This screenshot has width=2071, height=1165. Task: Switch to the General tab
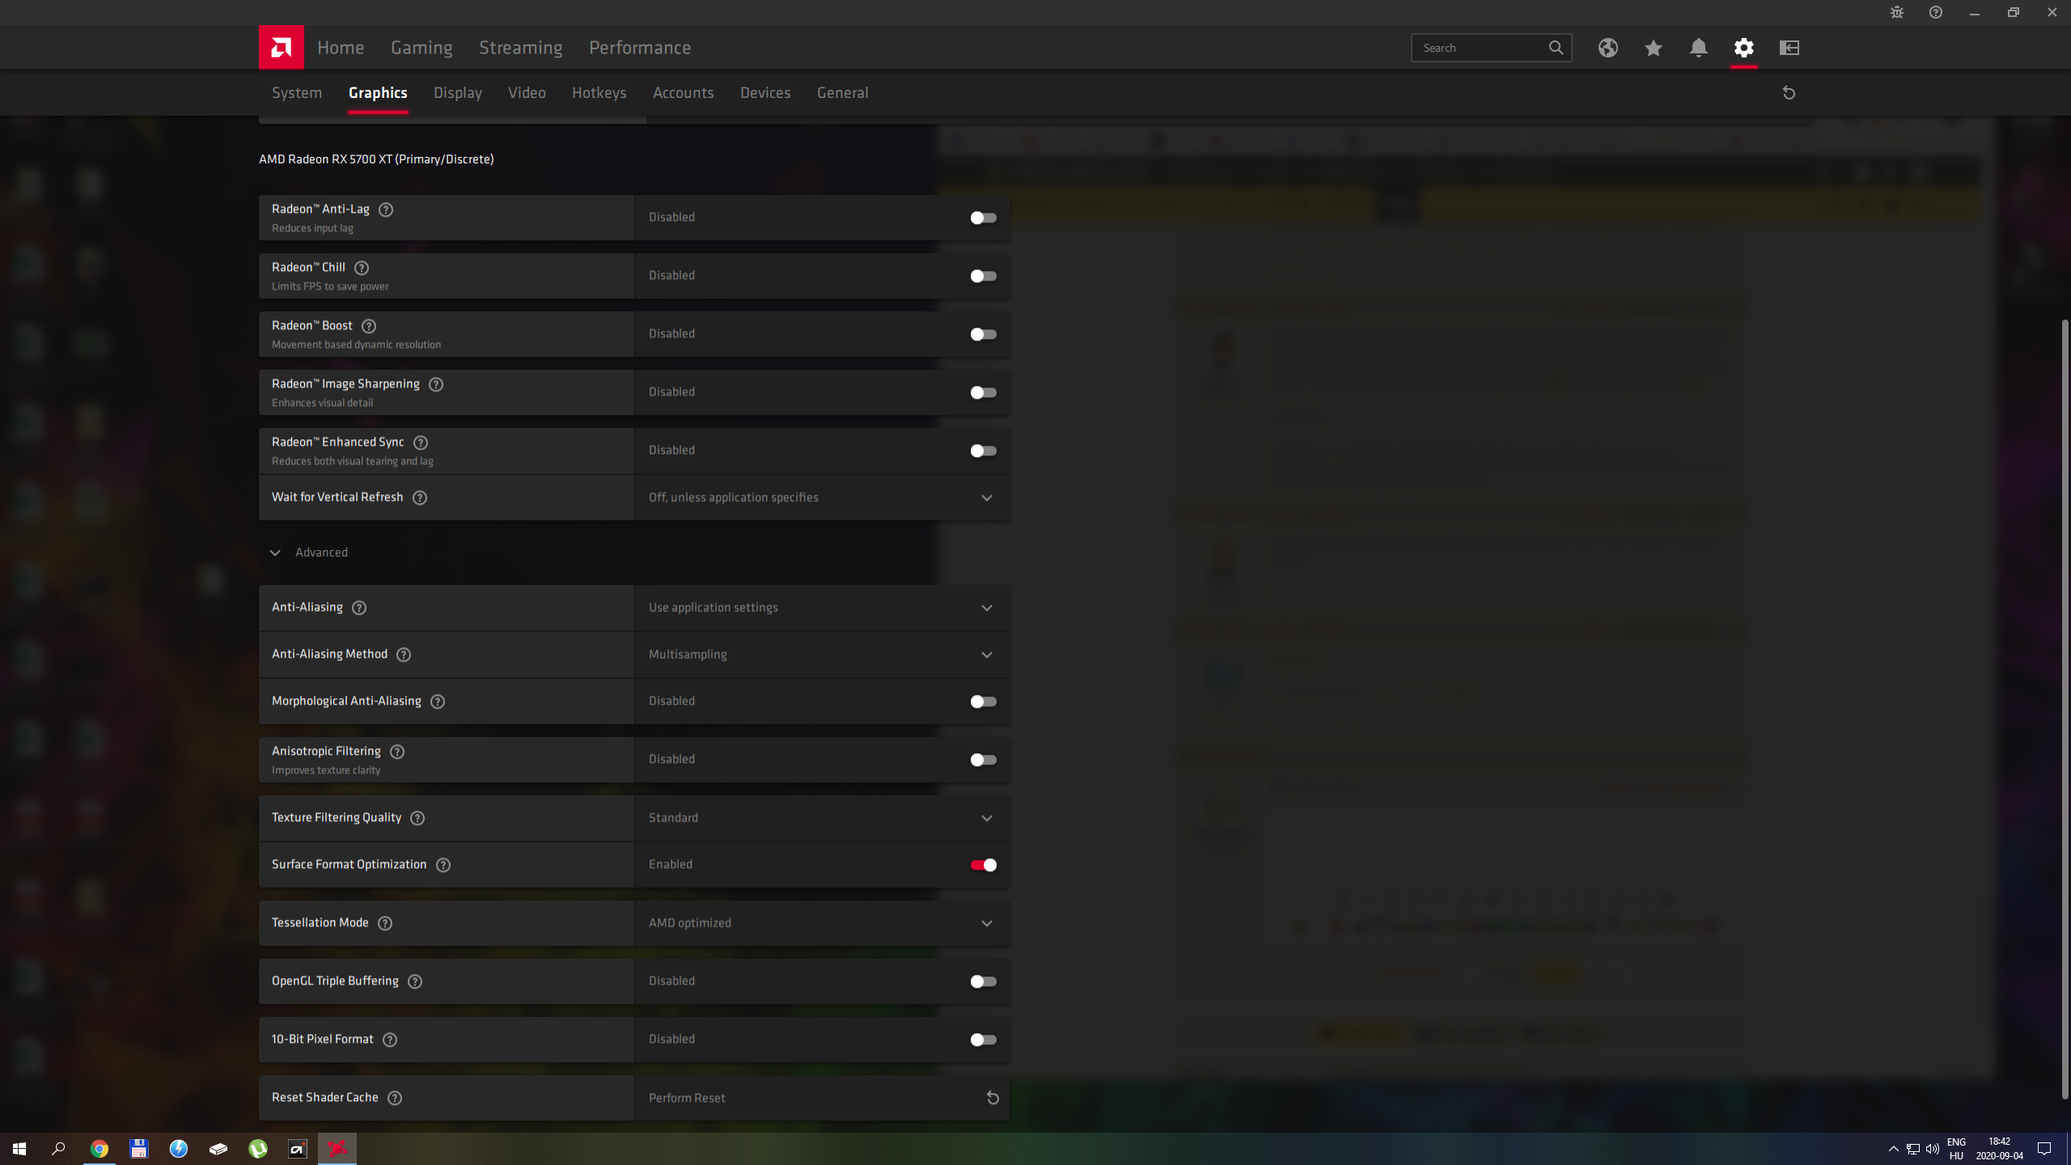[x=842, y=93]
